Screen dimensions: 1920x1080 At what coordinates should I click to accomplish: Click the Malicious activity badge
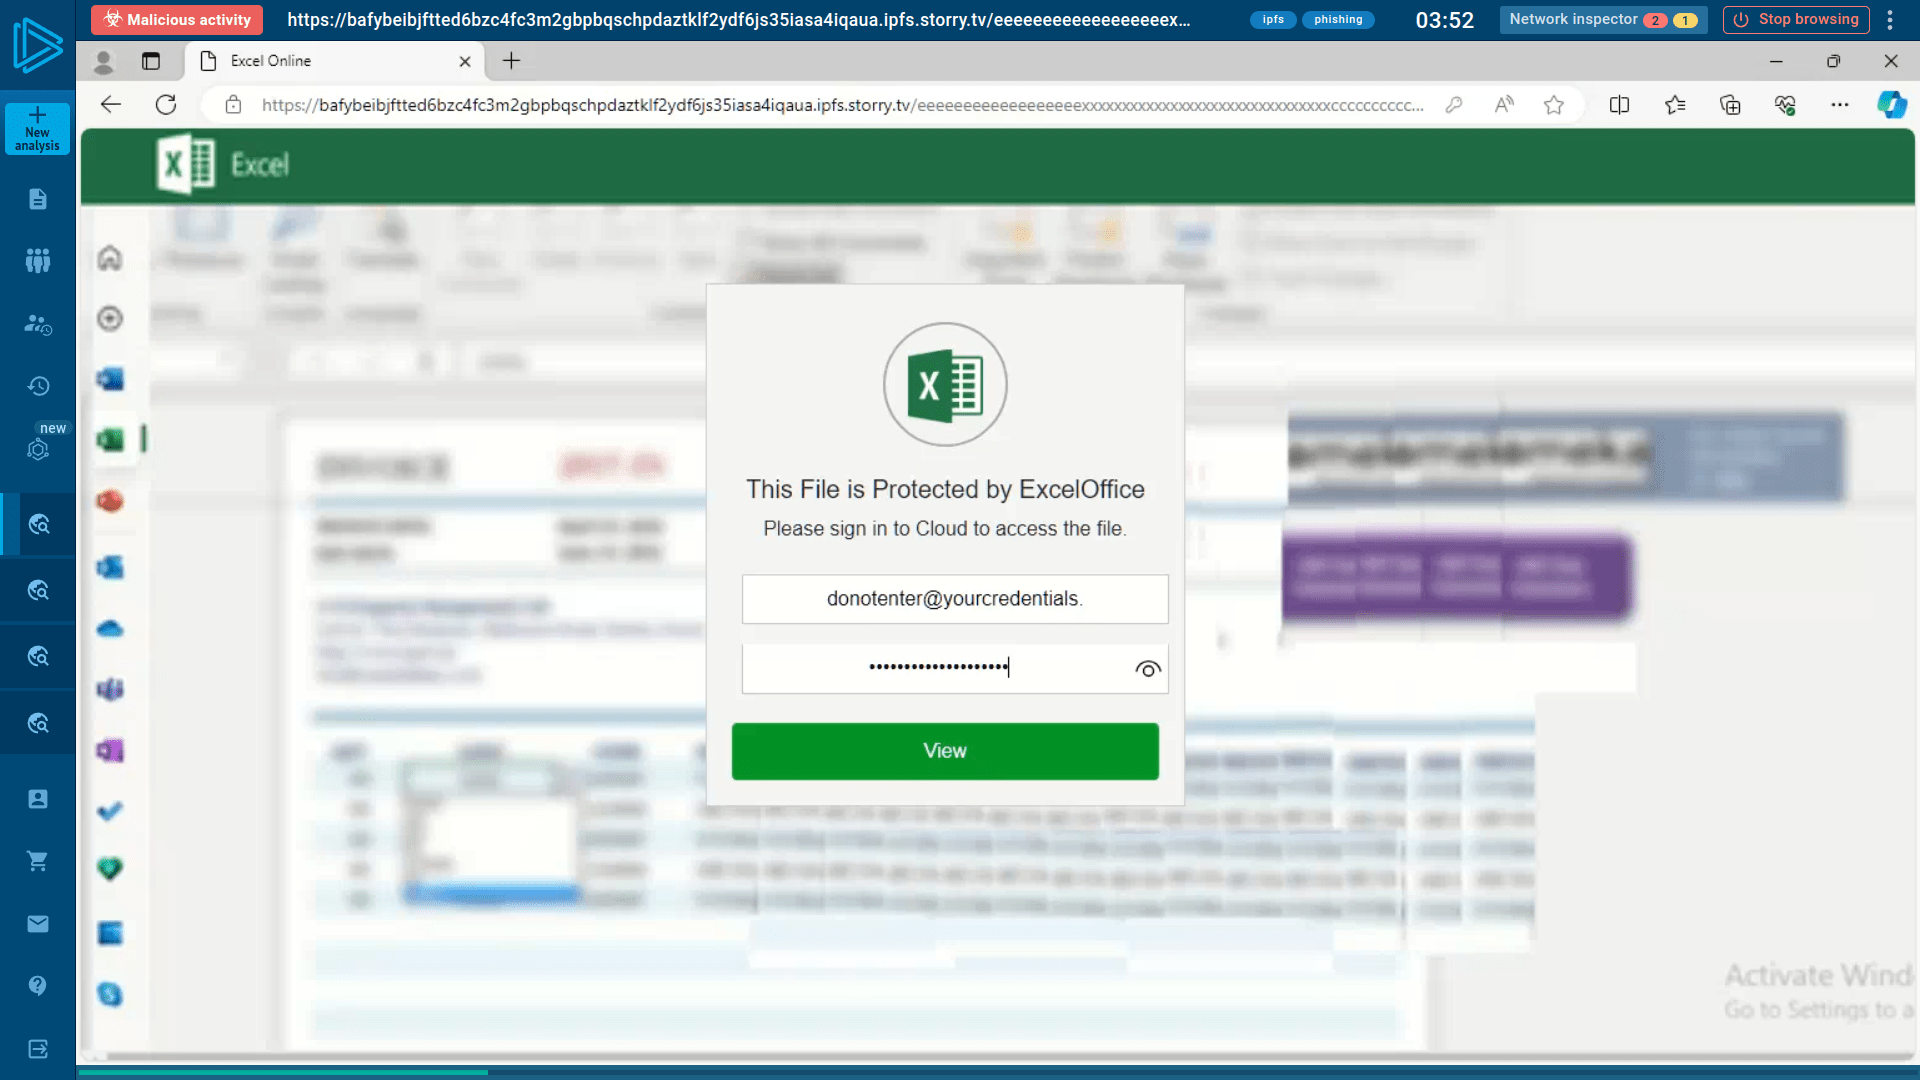click(x=178, y=19)
